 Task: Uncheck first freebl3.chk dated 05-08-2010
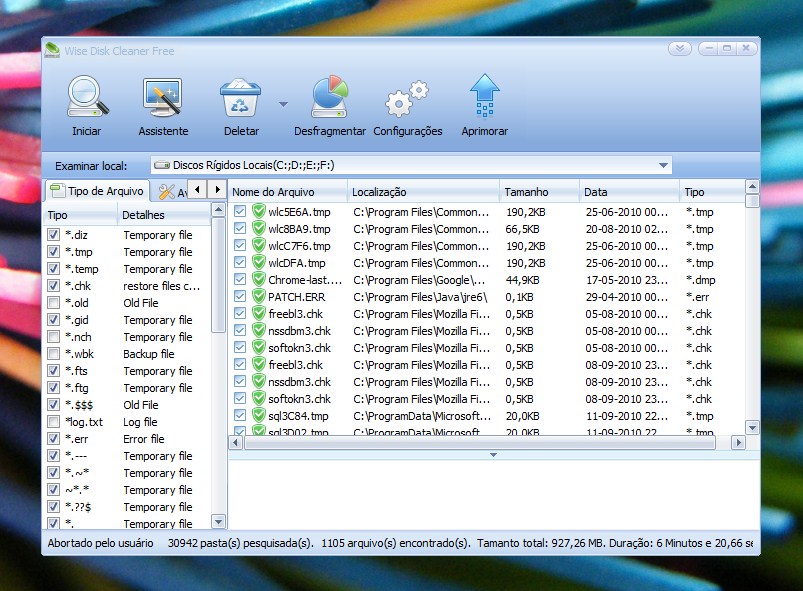click(240, 313)
